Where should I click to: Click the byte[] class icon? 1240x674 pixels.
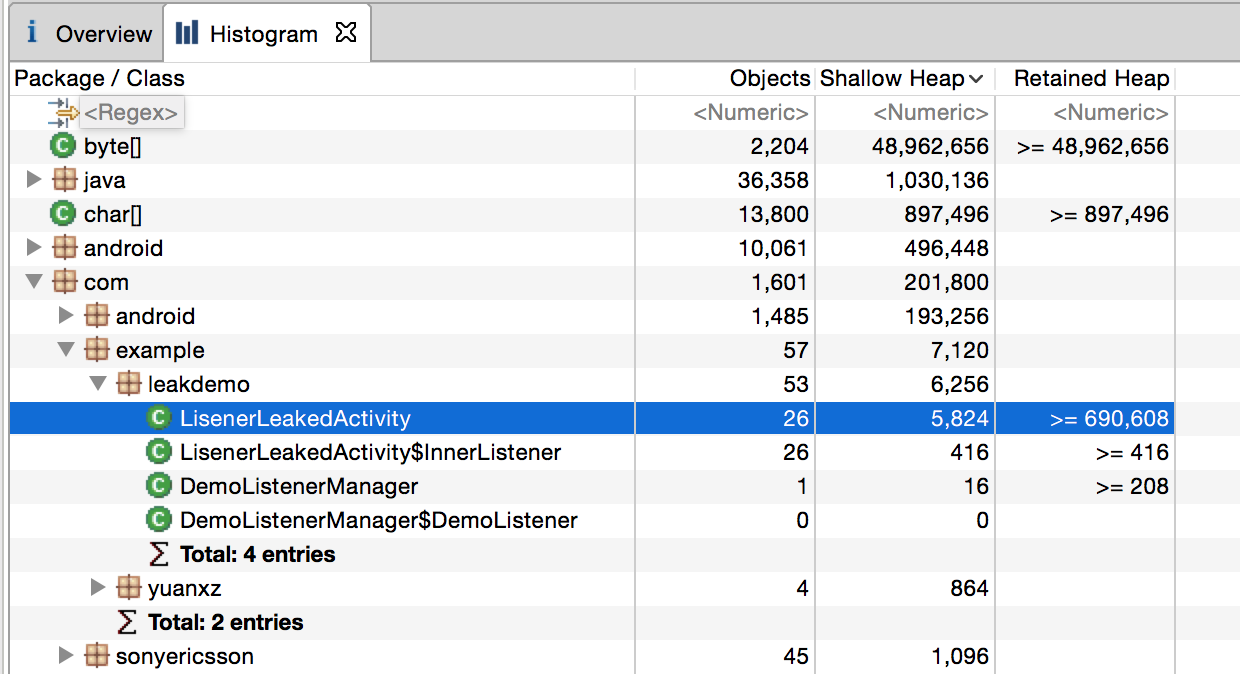tap(63, 147)
